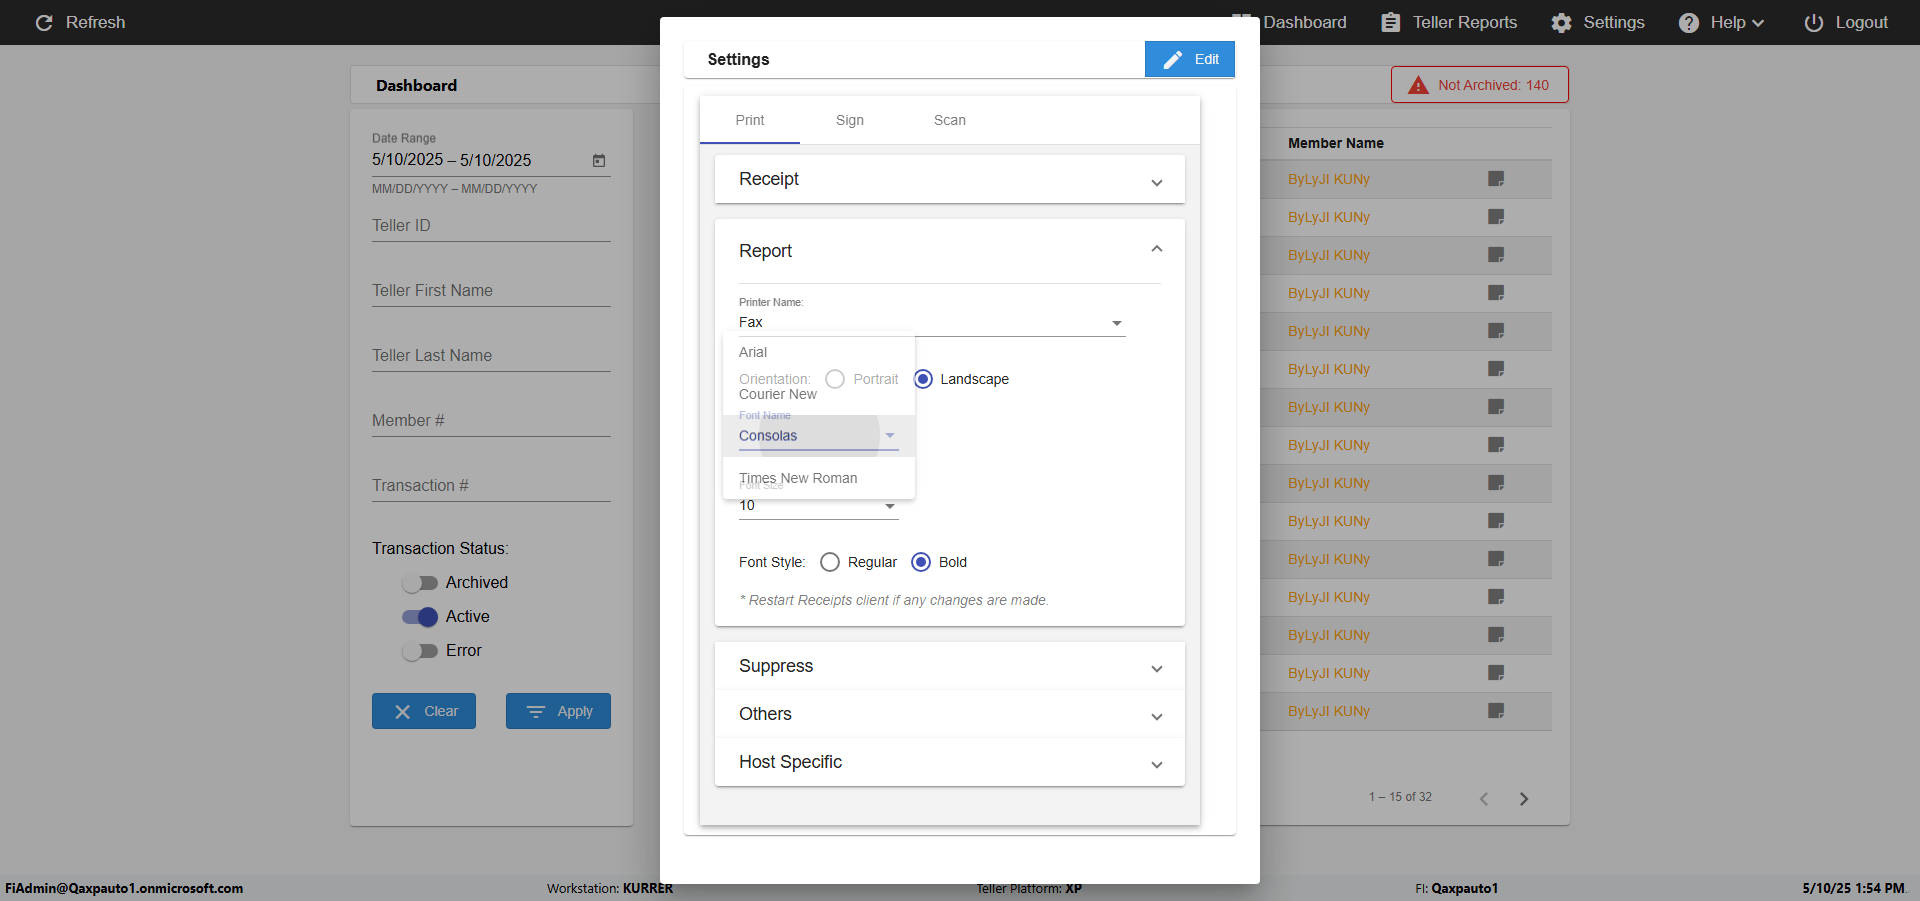Click the Member # field
This screenshot has height=901, width=1920.
[x=491, y=421]
